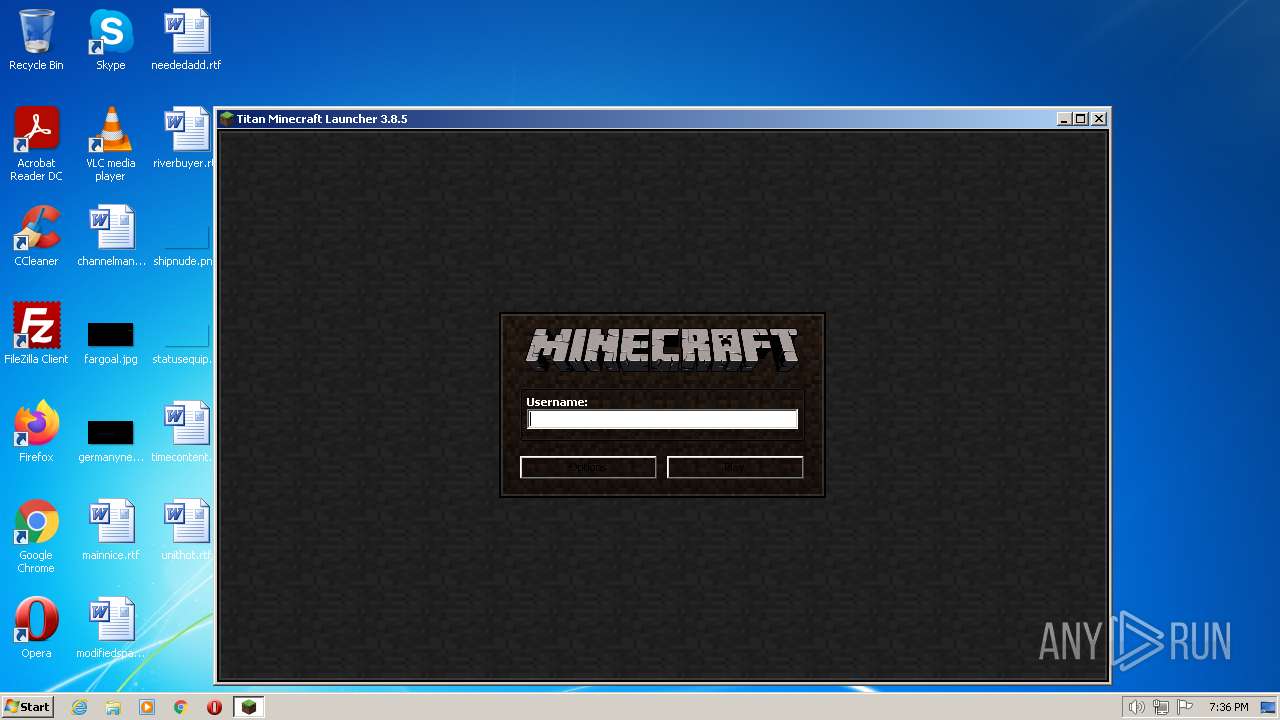
Task: Select the Opera desktop shortcut
Action: (x=36, y=628)
